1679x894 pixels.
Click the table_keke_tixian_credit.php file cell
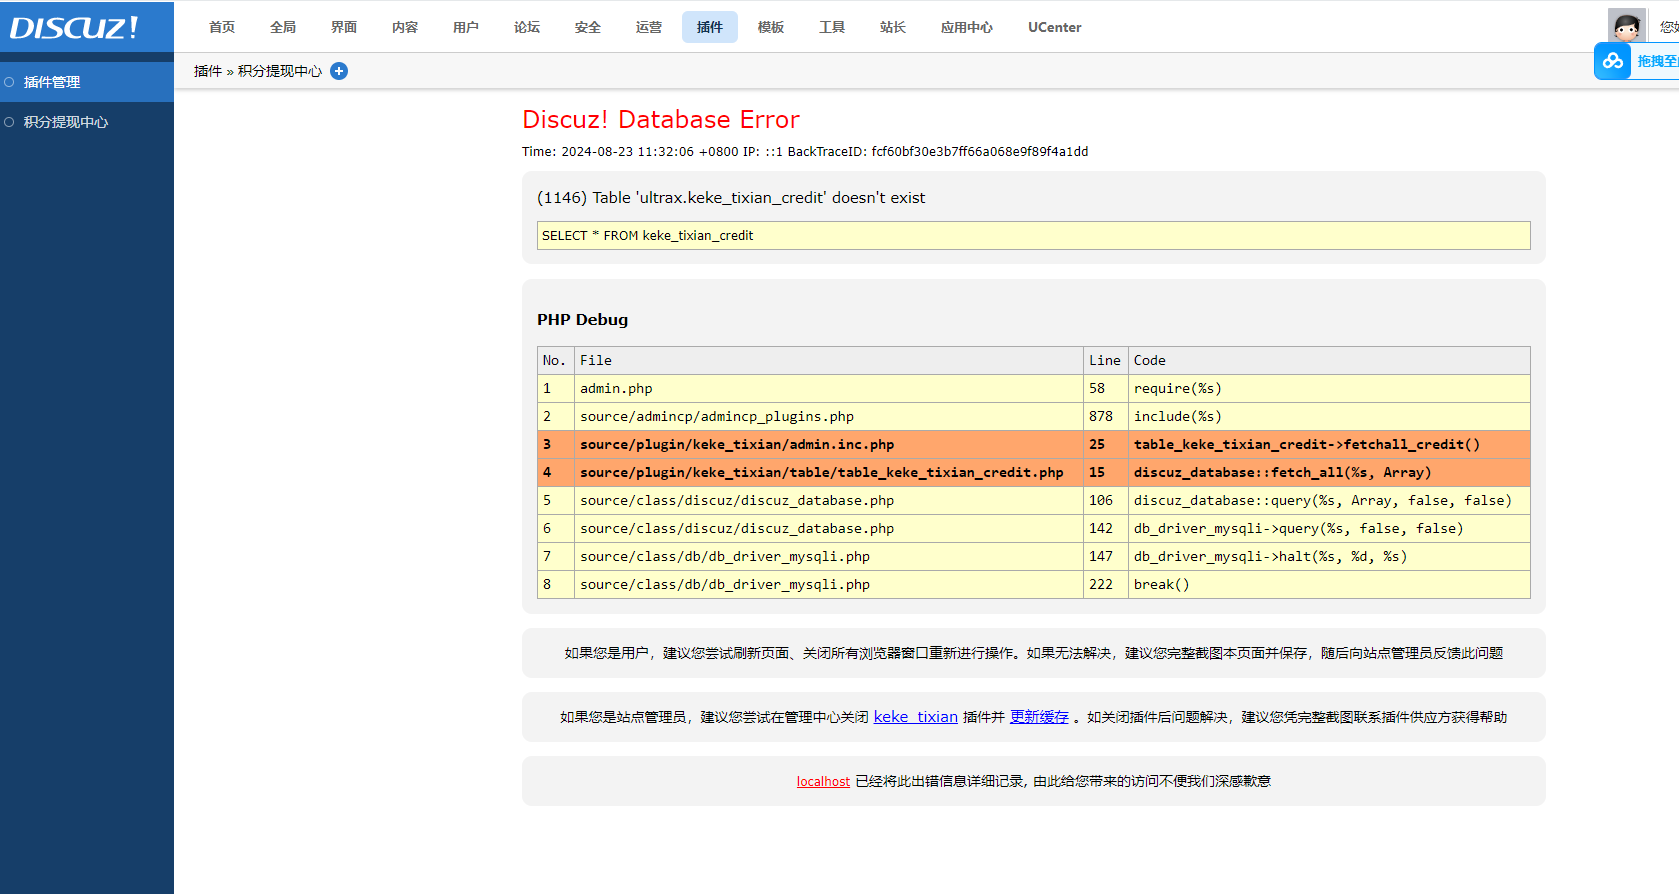point(829,473)
